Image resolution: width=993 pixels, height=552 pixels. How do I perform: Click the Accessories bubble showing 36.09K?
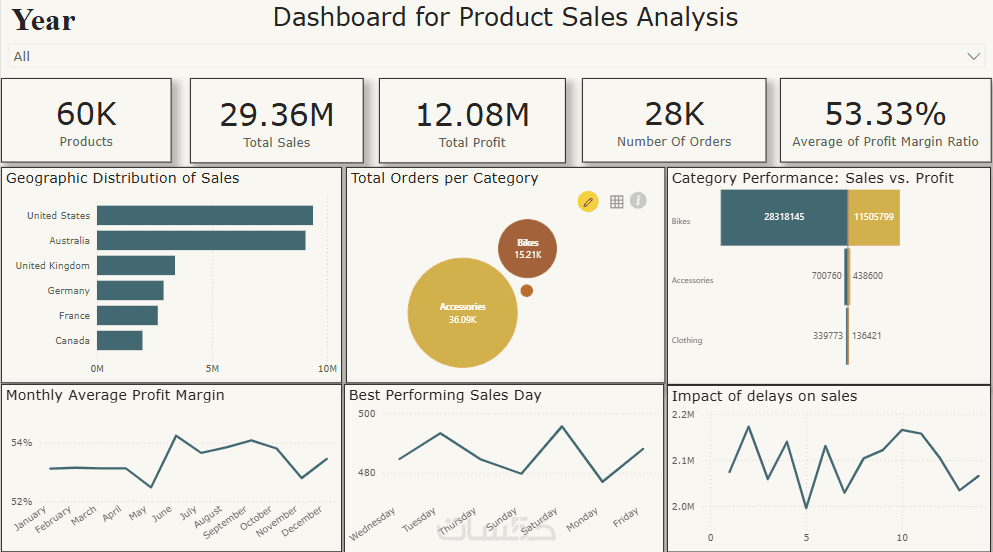pyautogui.click(x=462, y=313)
